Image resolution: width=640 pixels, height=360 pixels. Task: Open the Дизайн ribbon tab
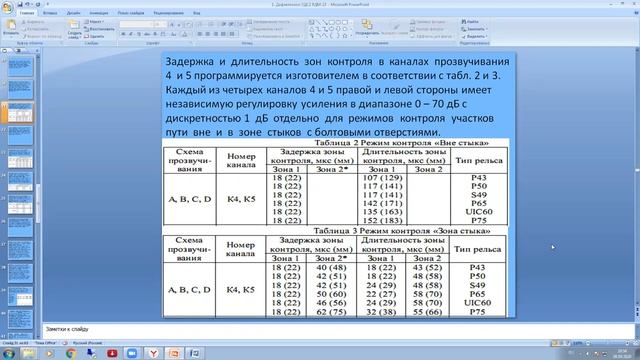(73, 13)
